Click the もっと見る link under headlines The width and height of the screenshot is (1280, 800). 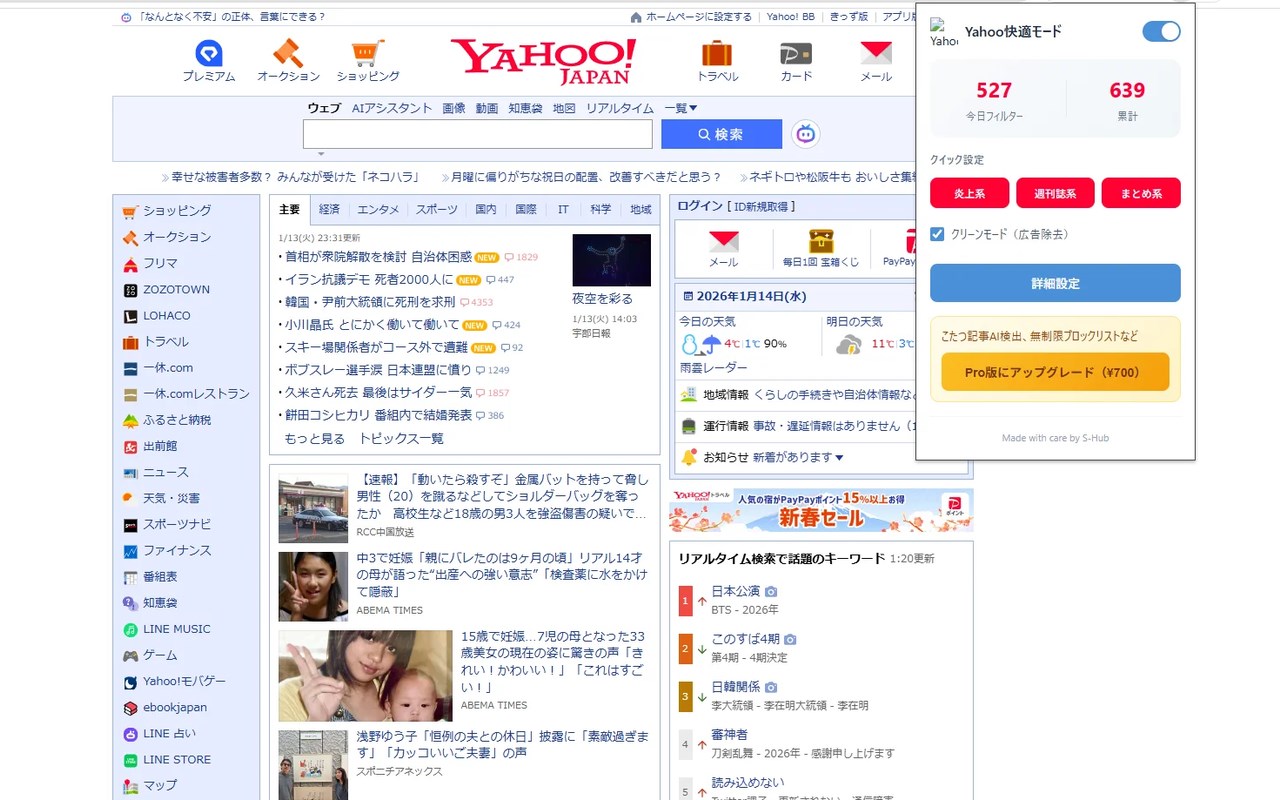[314, 439]
